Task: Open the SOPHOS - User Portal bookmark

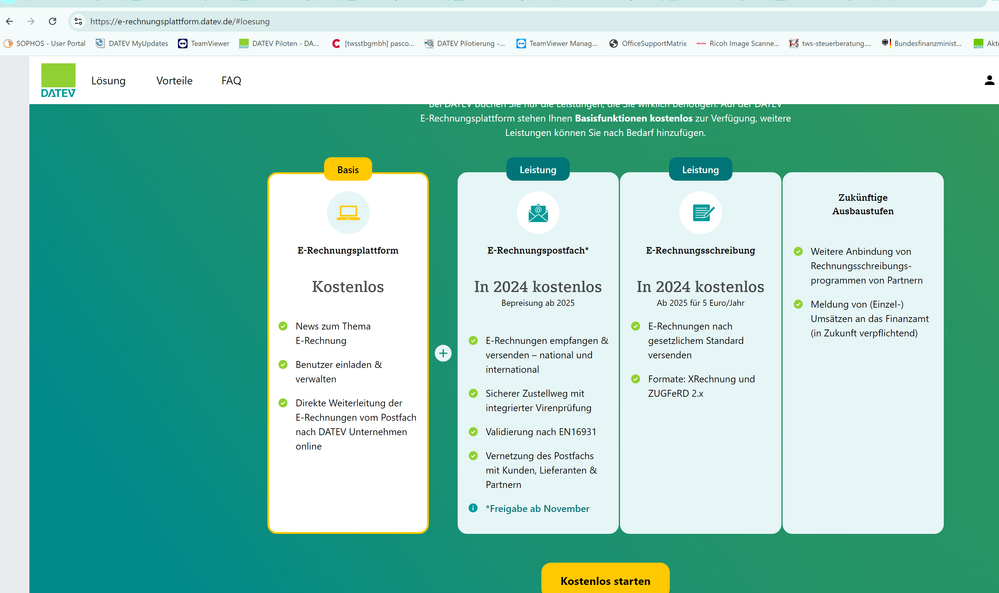Action: (45, 43)
